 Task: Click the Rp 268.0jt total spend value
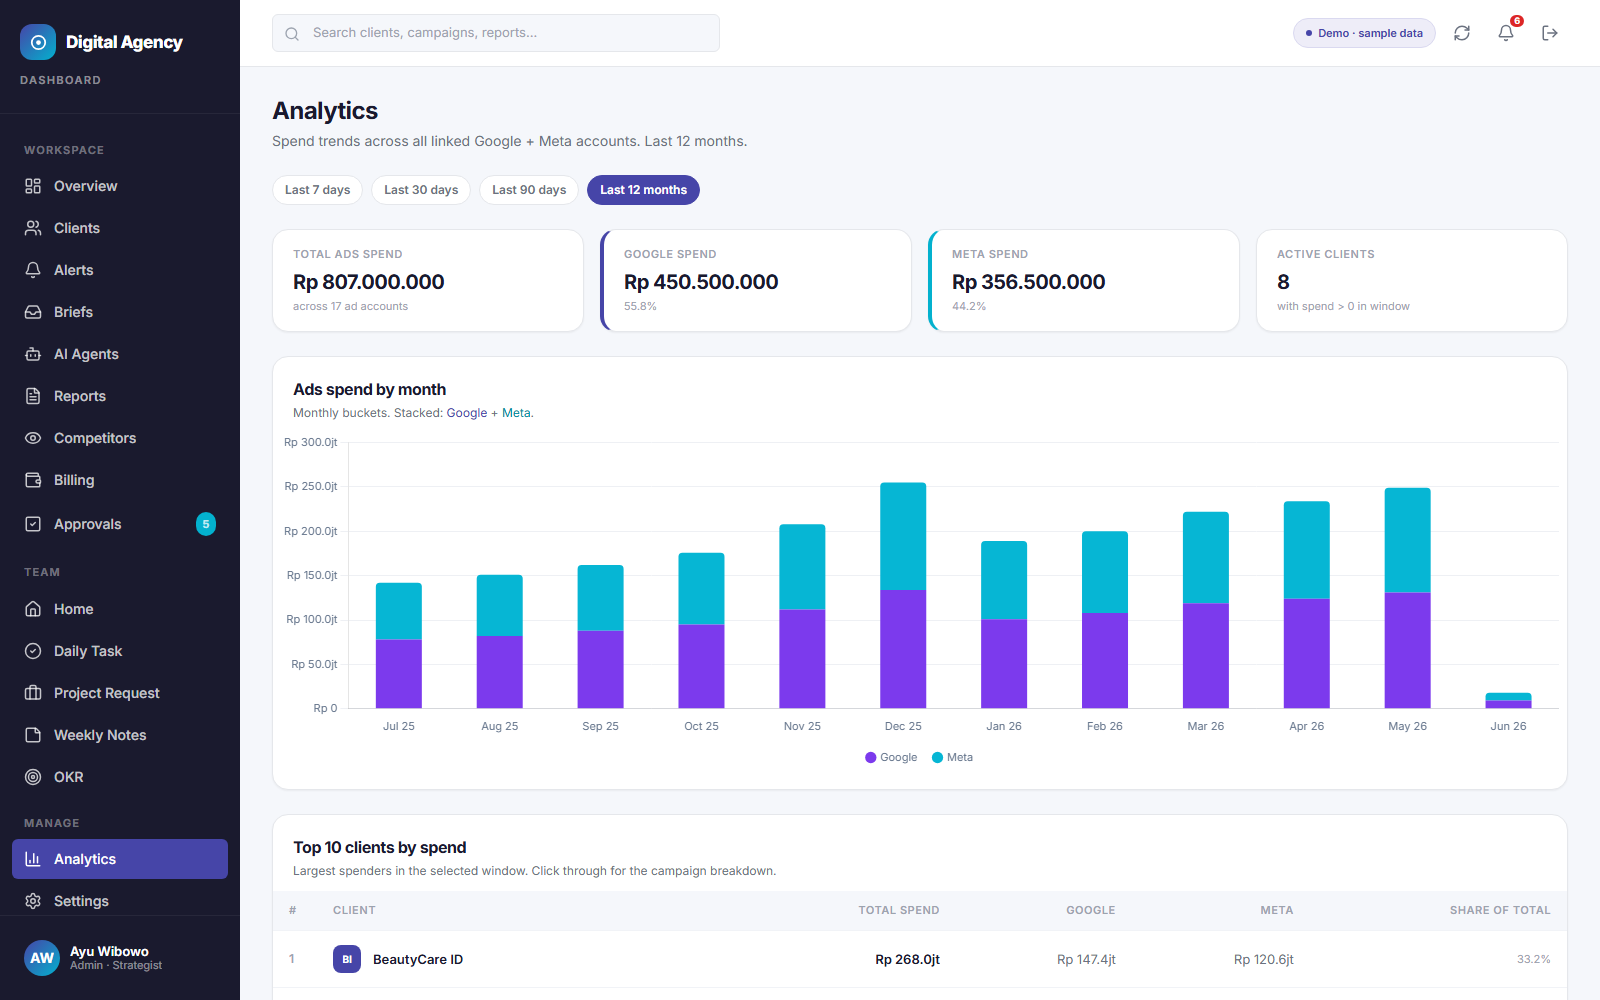coord(907,959)
